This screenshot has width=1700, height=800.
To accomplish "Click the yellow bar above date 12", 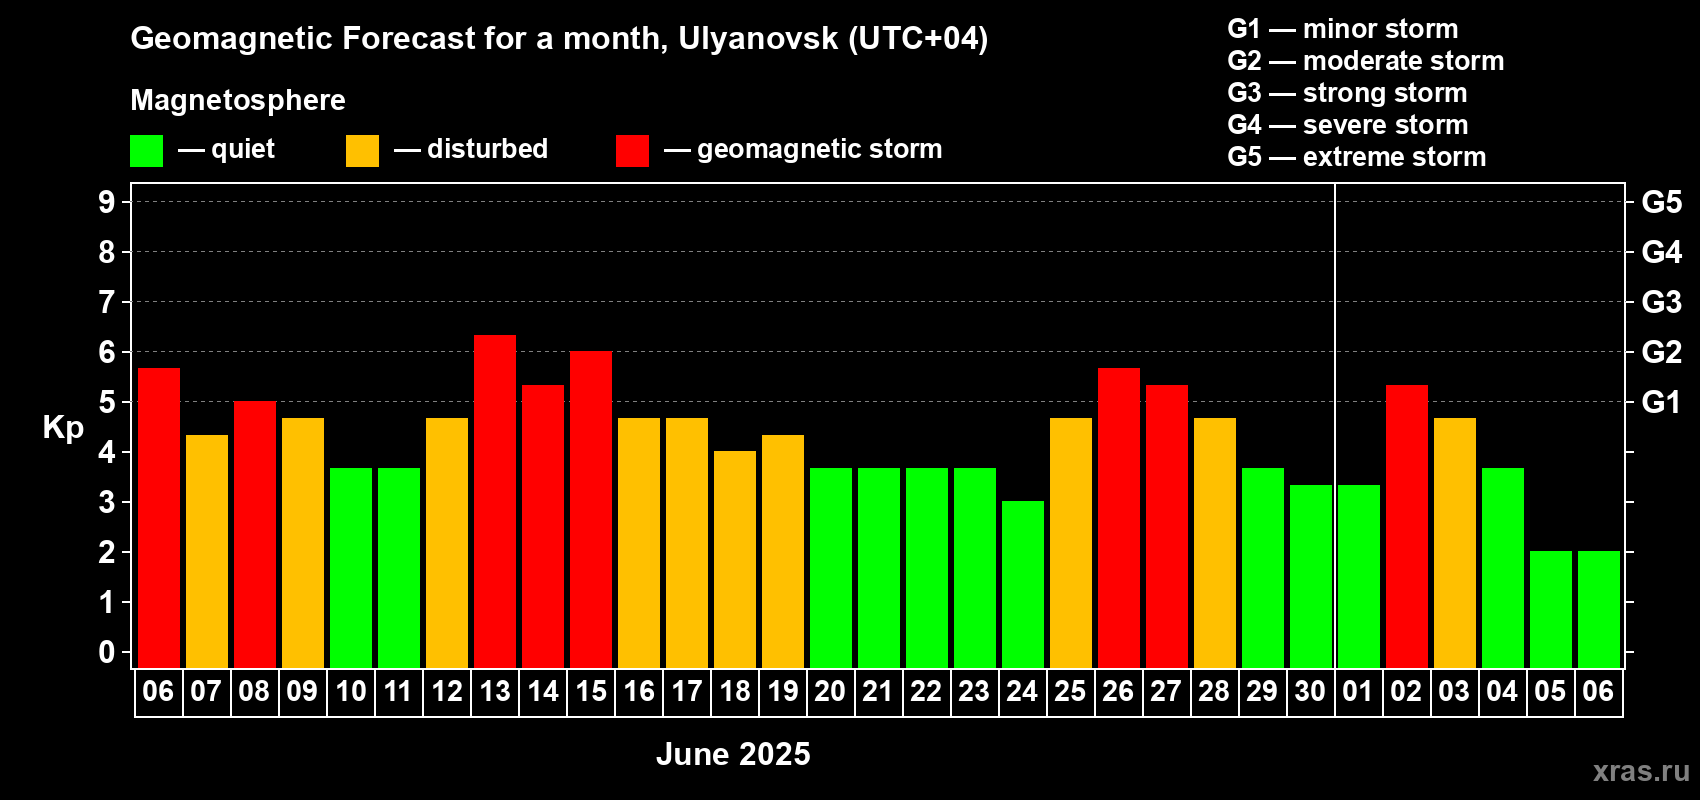I will point(447,543).
